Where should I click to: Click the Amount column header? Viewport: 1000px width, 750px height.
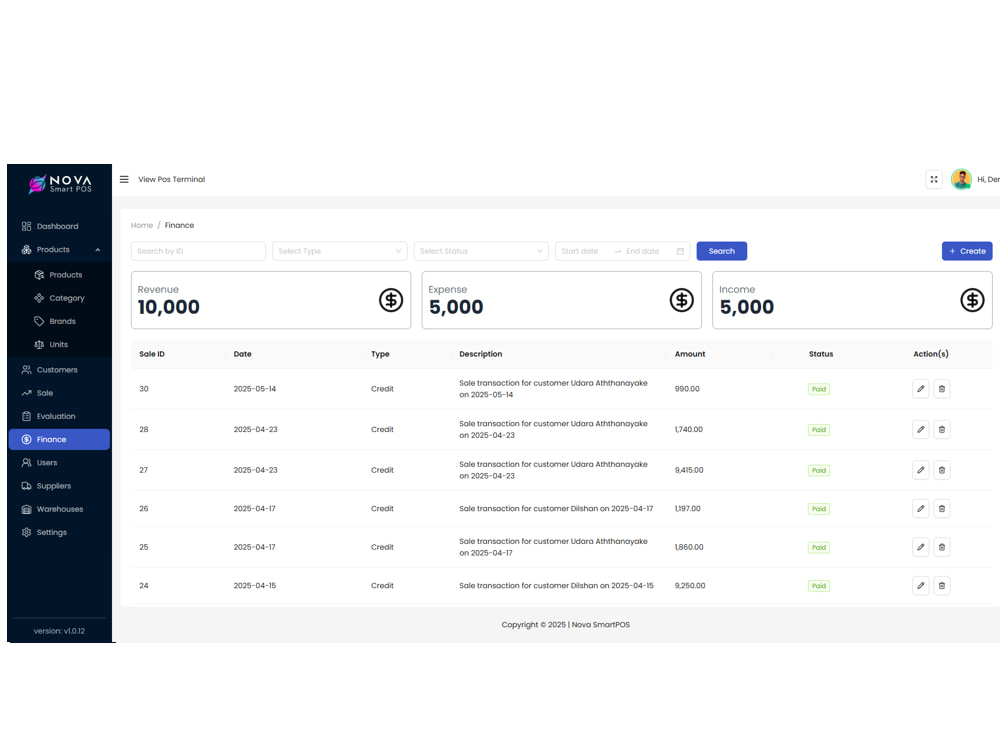690,354
